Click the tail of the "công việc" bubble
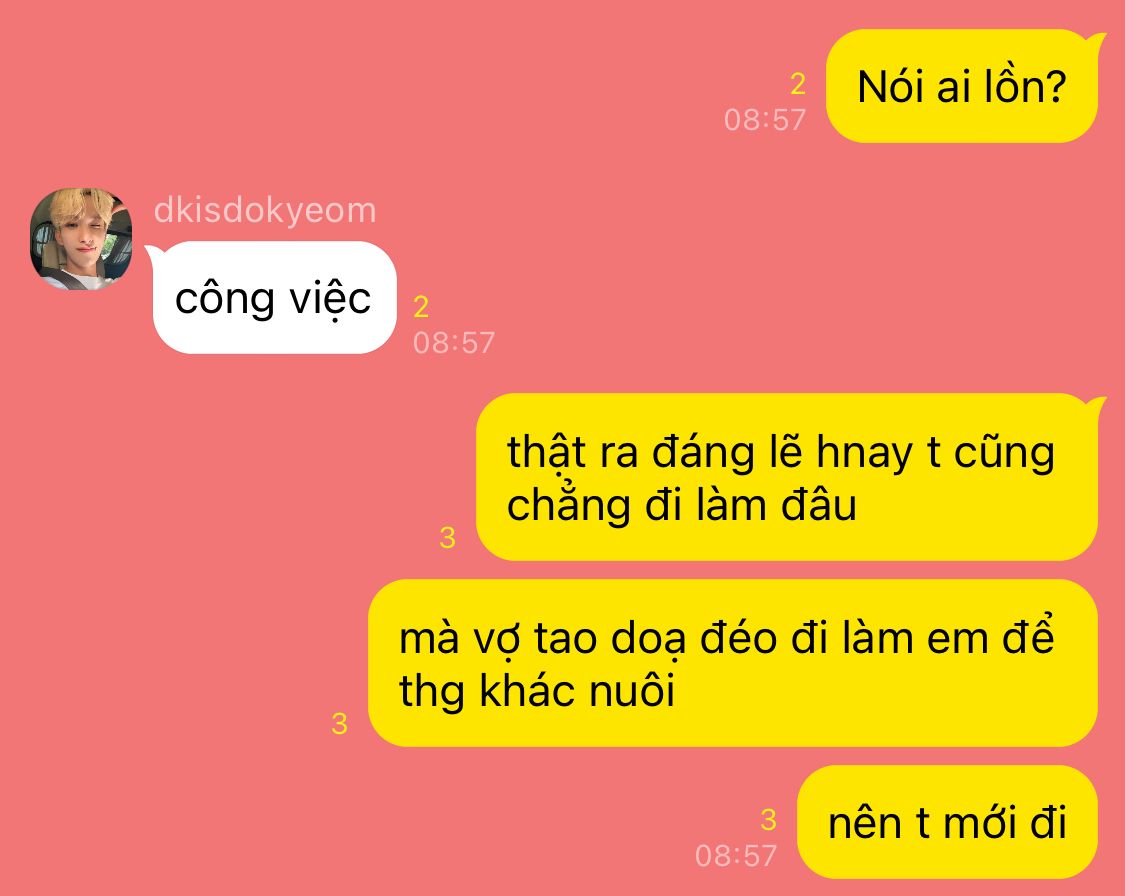The width and height of the screenshot is (1125, 896). 154,253
